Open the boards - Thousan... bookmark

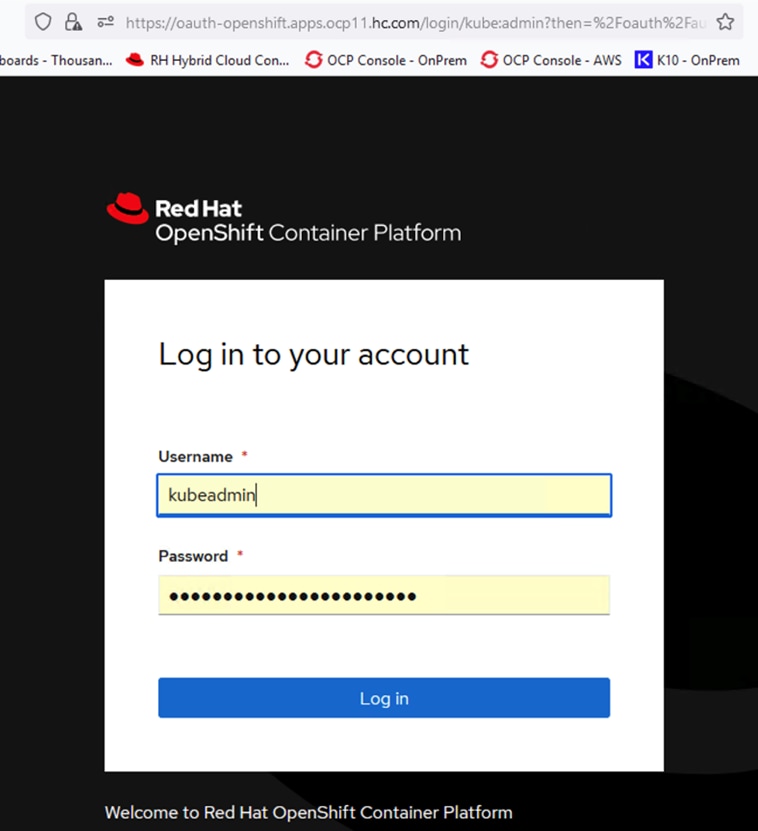[x=56, y=60]
